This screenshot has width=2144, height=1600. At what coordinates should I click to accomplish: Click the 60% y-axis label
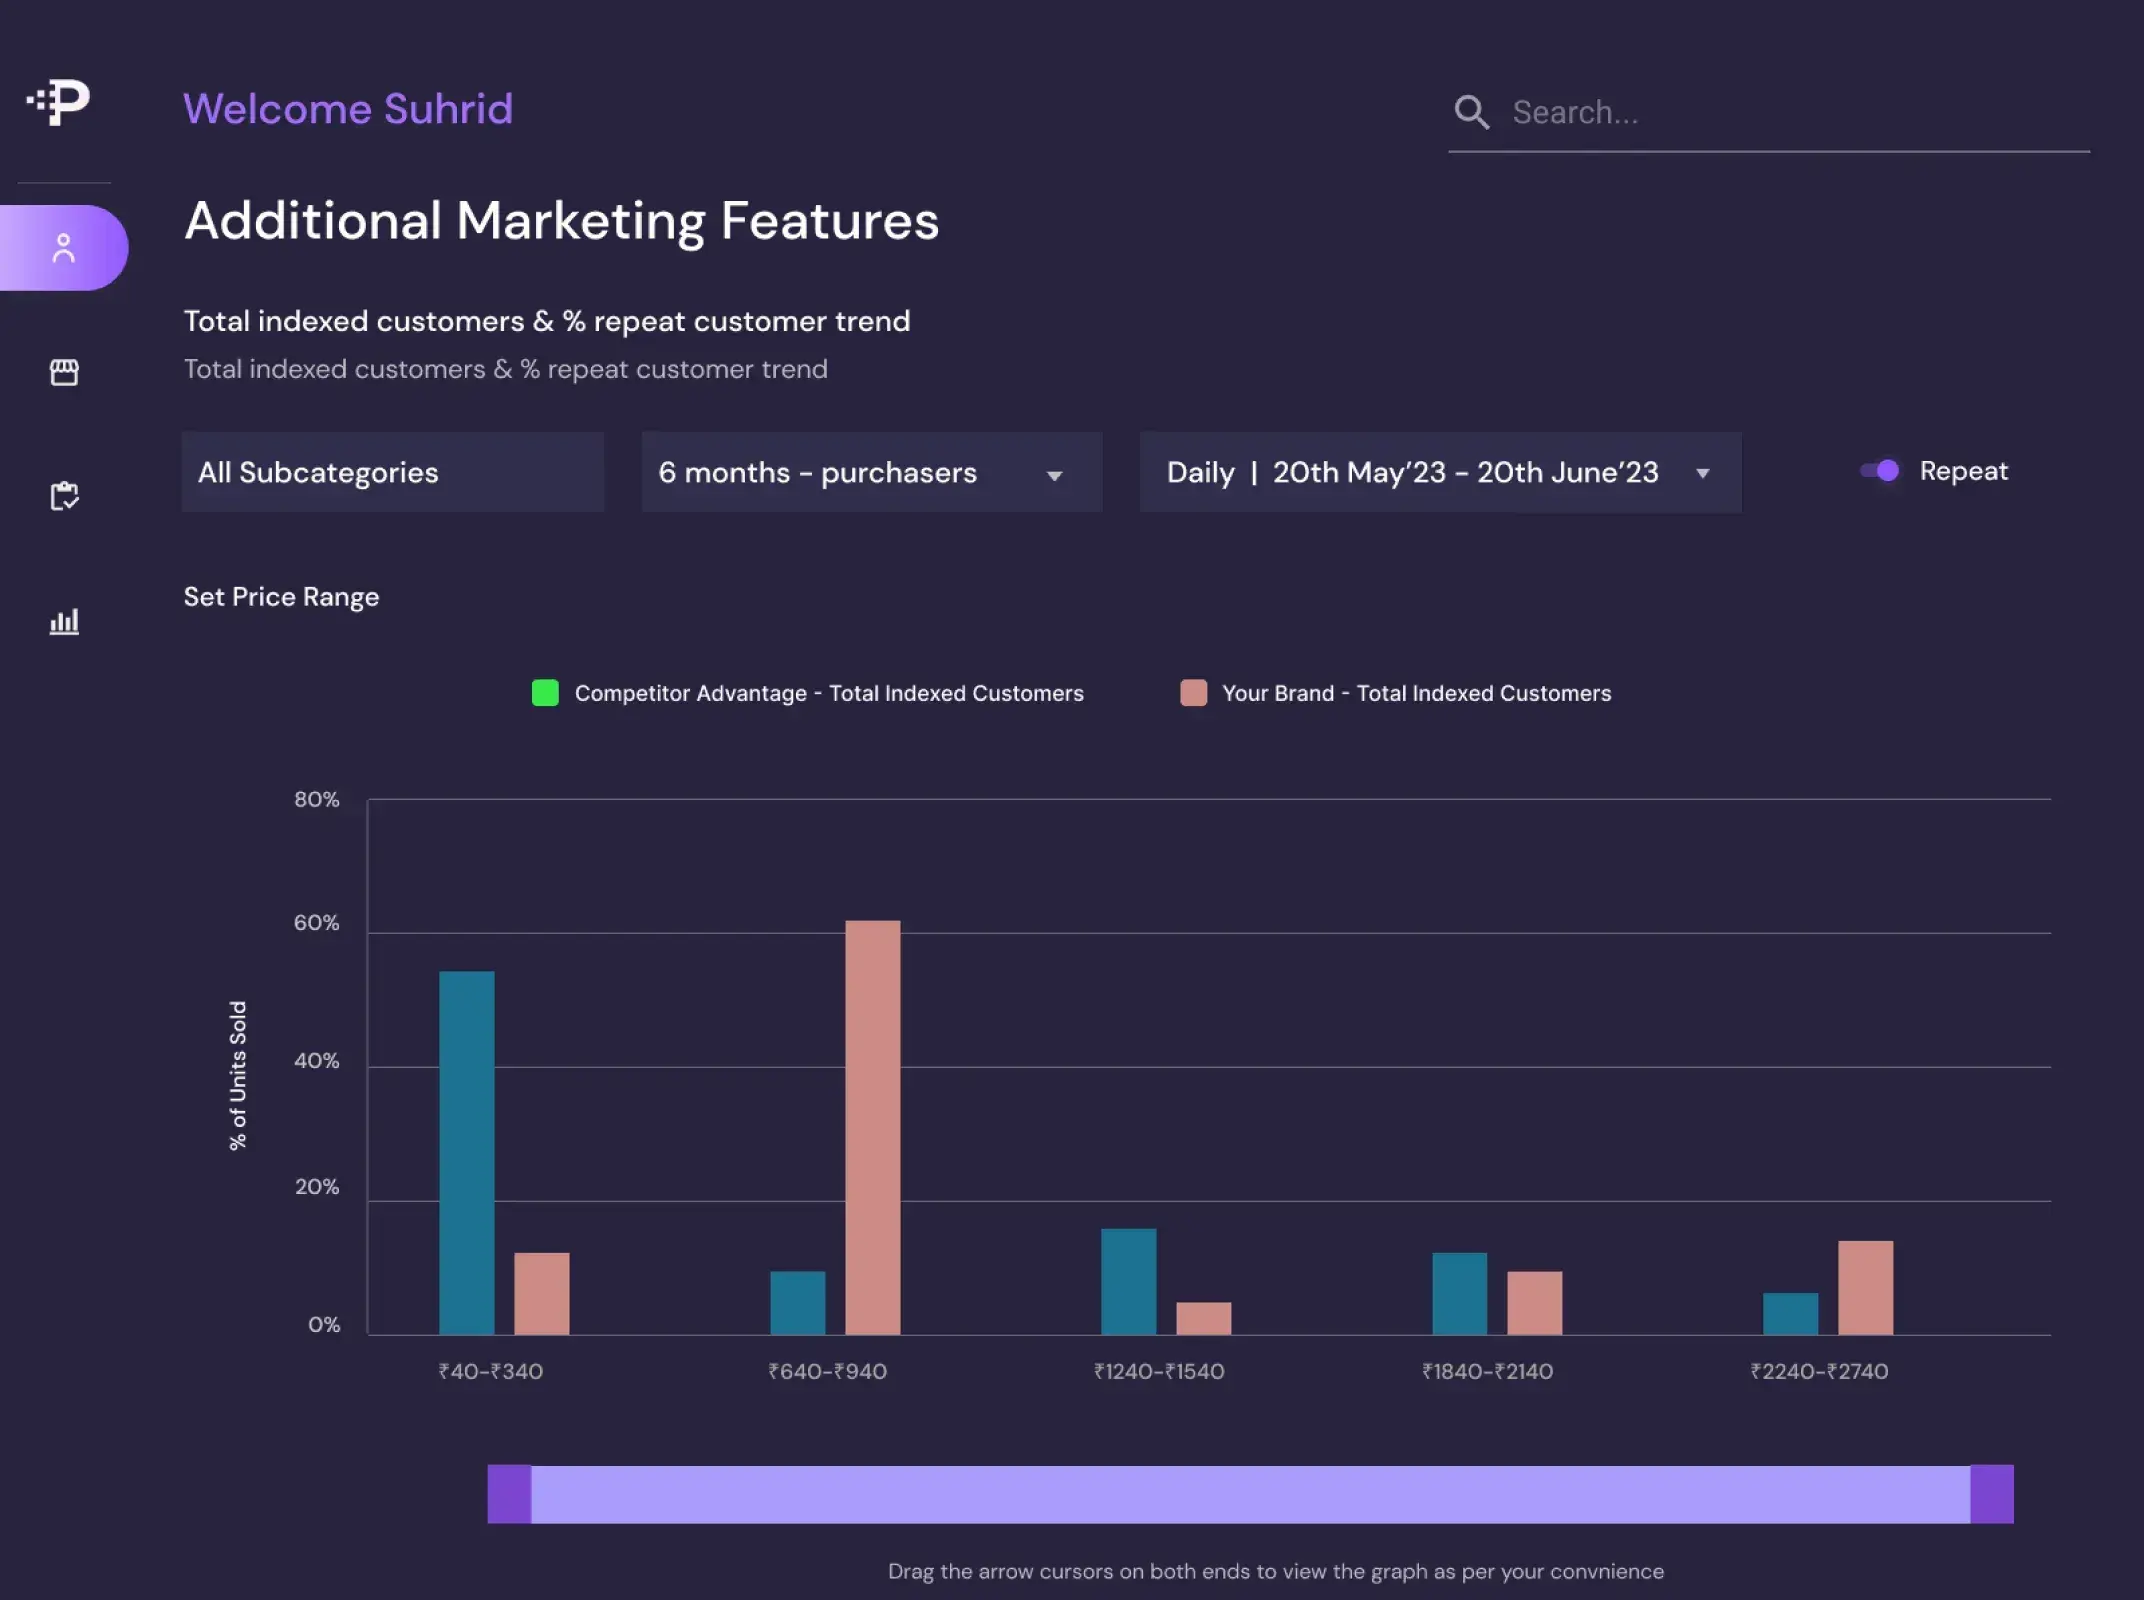[317, 922]
